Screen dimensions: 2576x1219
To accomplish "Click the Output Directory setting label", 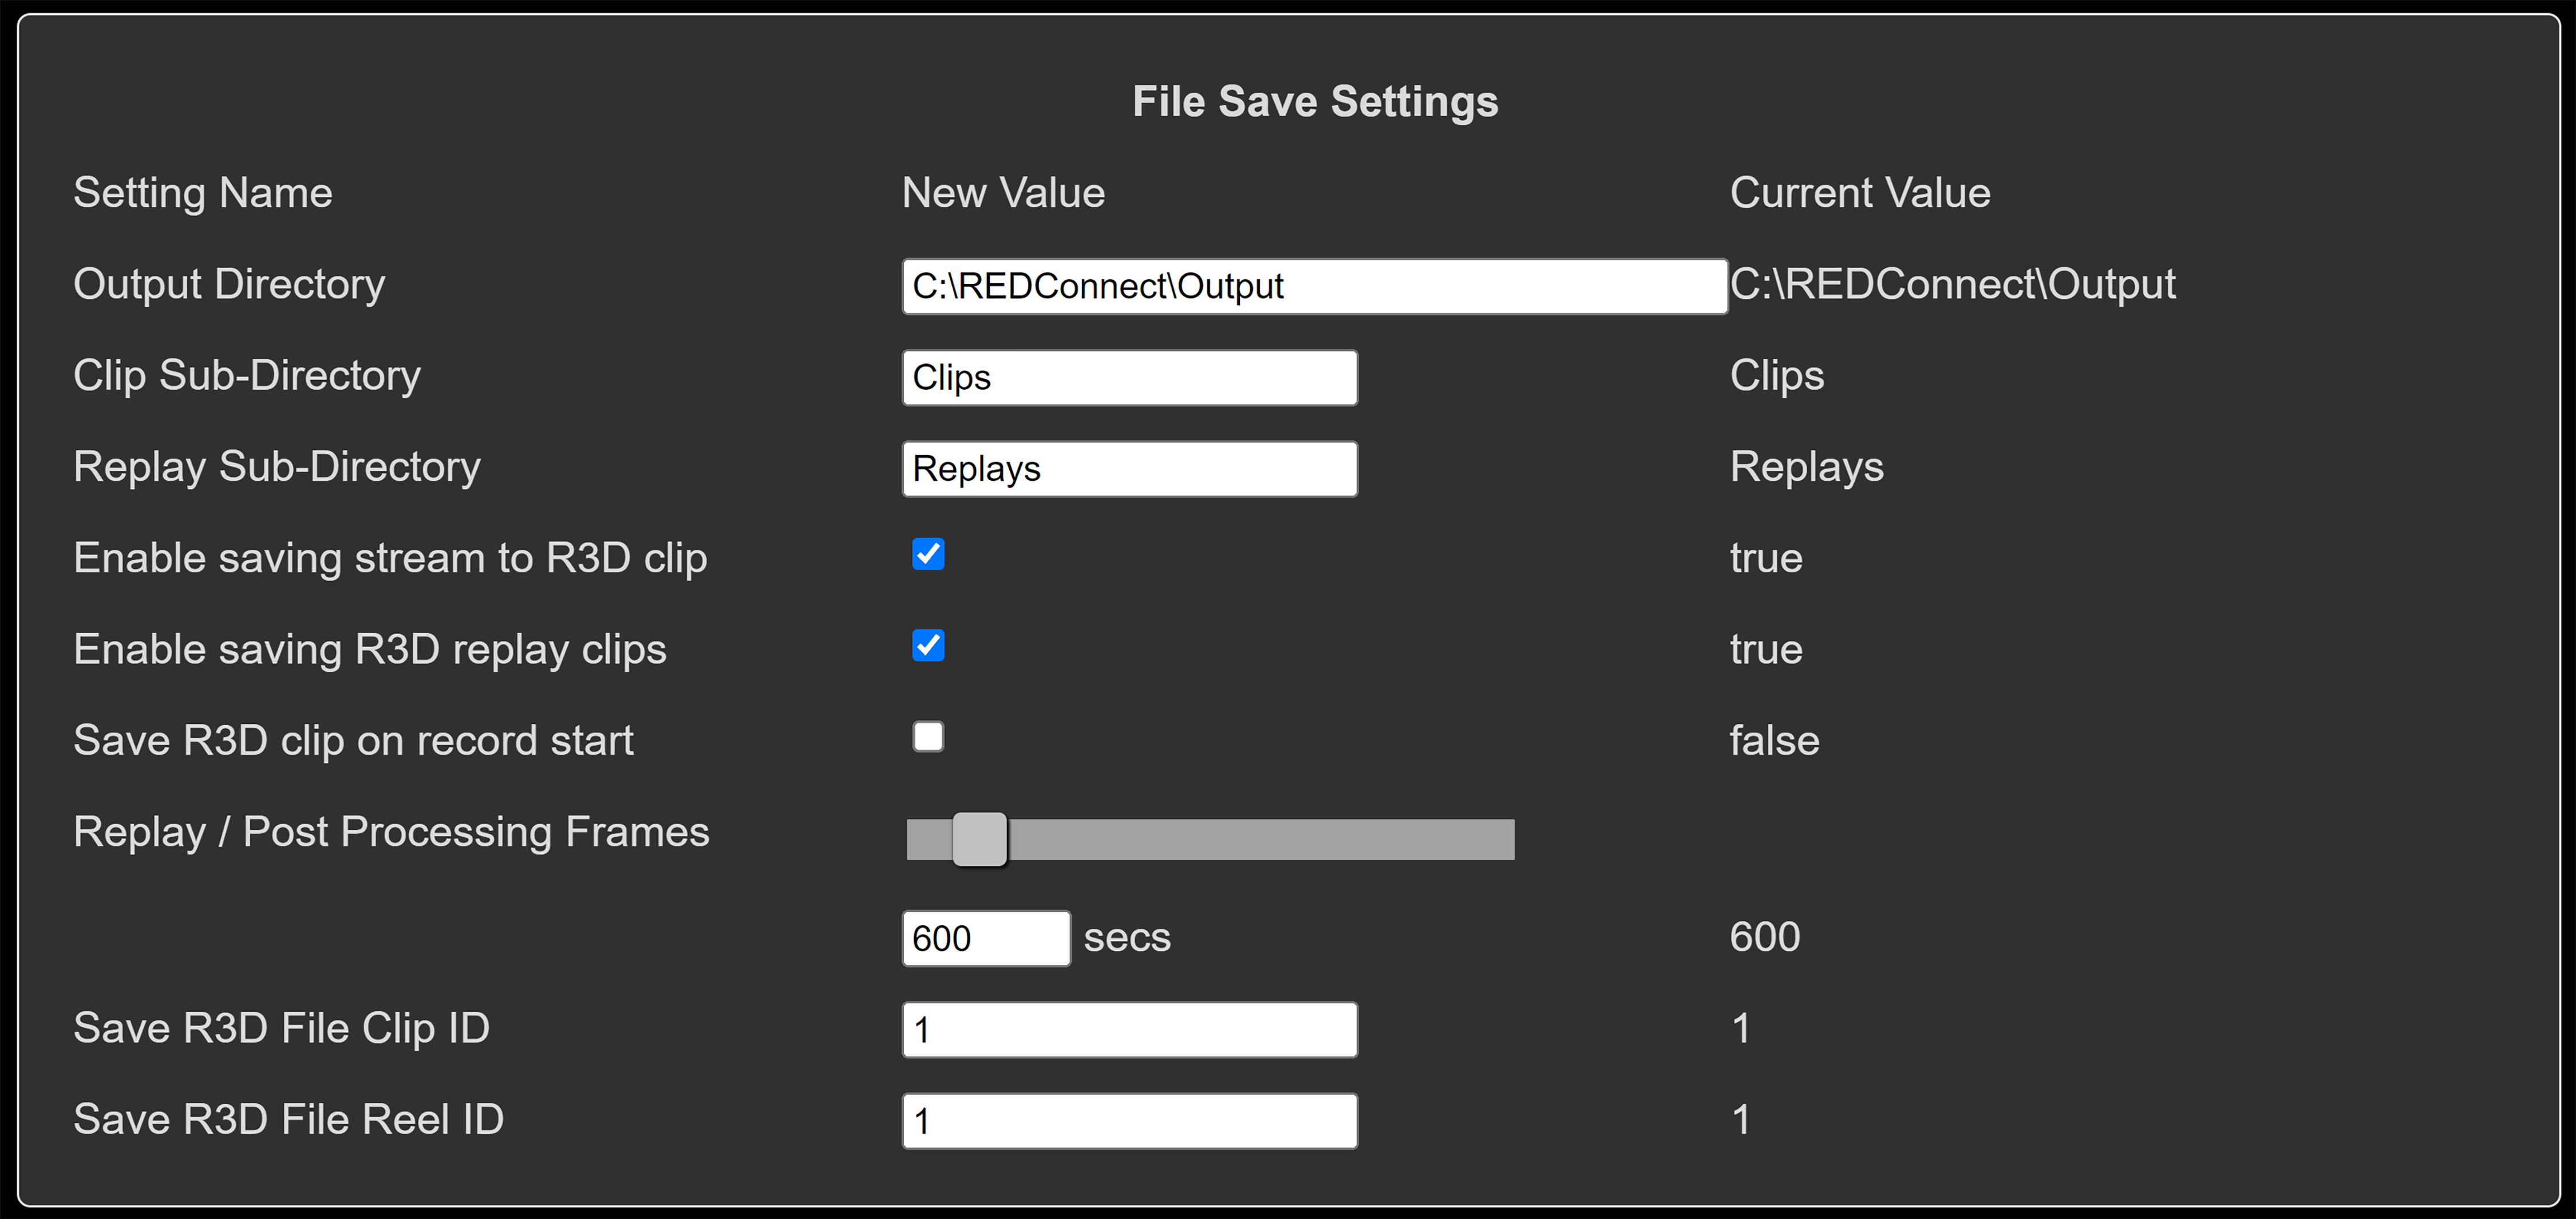I will tap(229, 284).
